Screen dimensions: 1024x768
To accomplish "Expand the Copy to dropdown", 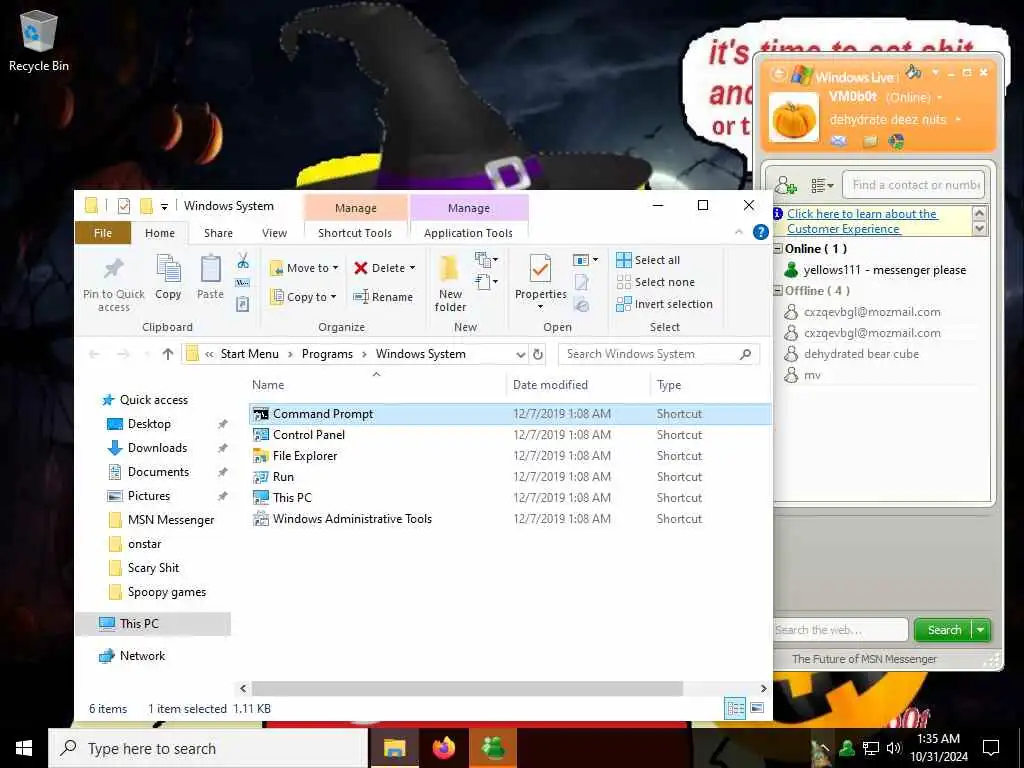I will tap(333, 297).
